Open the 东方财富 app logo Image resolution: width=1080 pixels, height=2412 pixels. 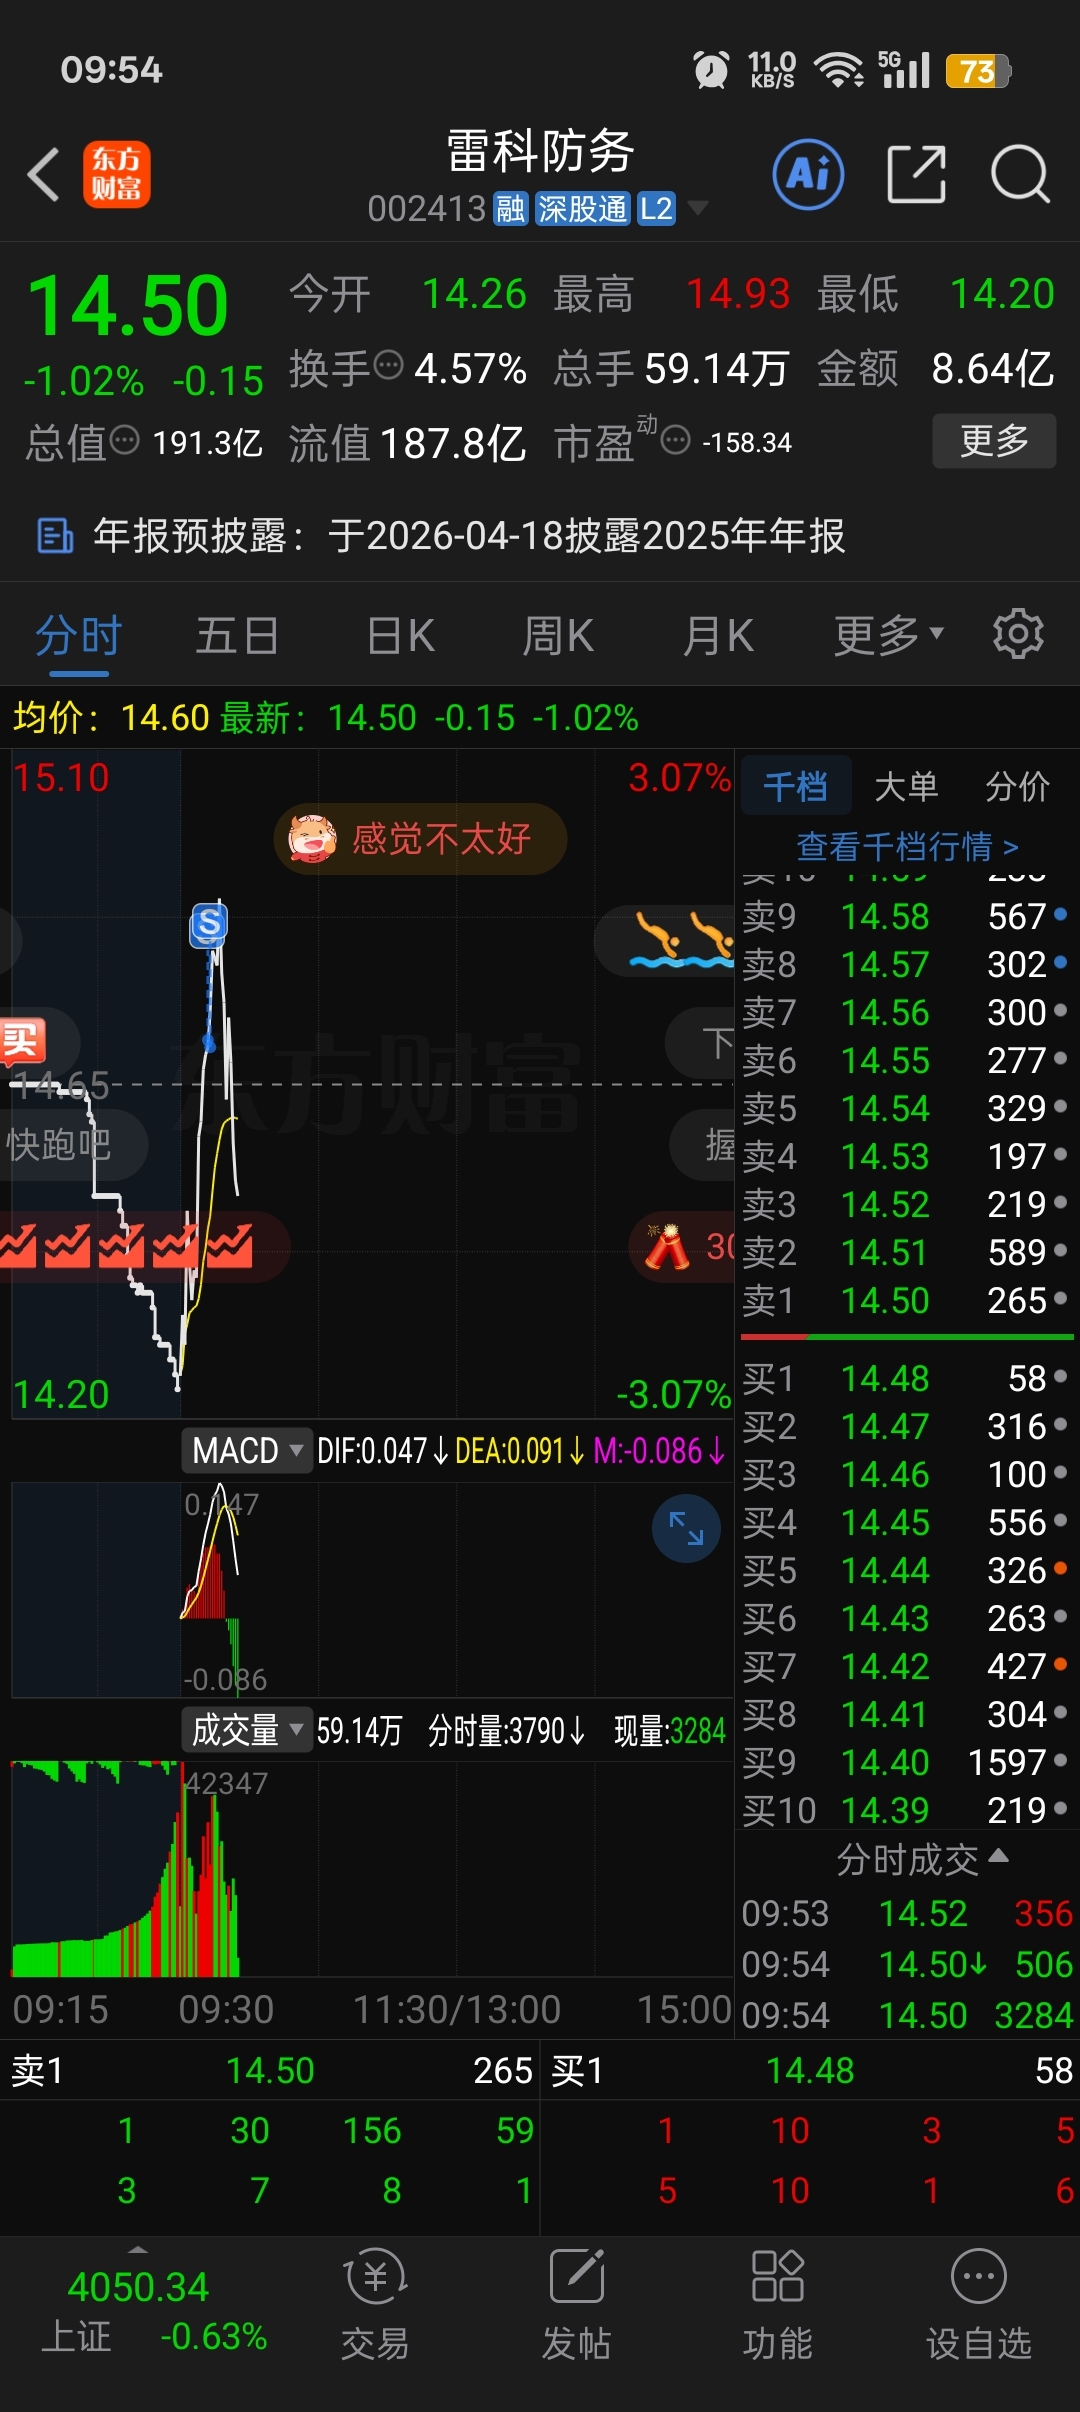(117, 174)
